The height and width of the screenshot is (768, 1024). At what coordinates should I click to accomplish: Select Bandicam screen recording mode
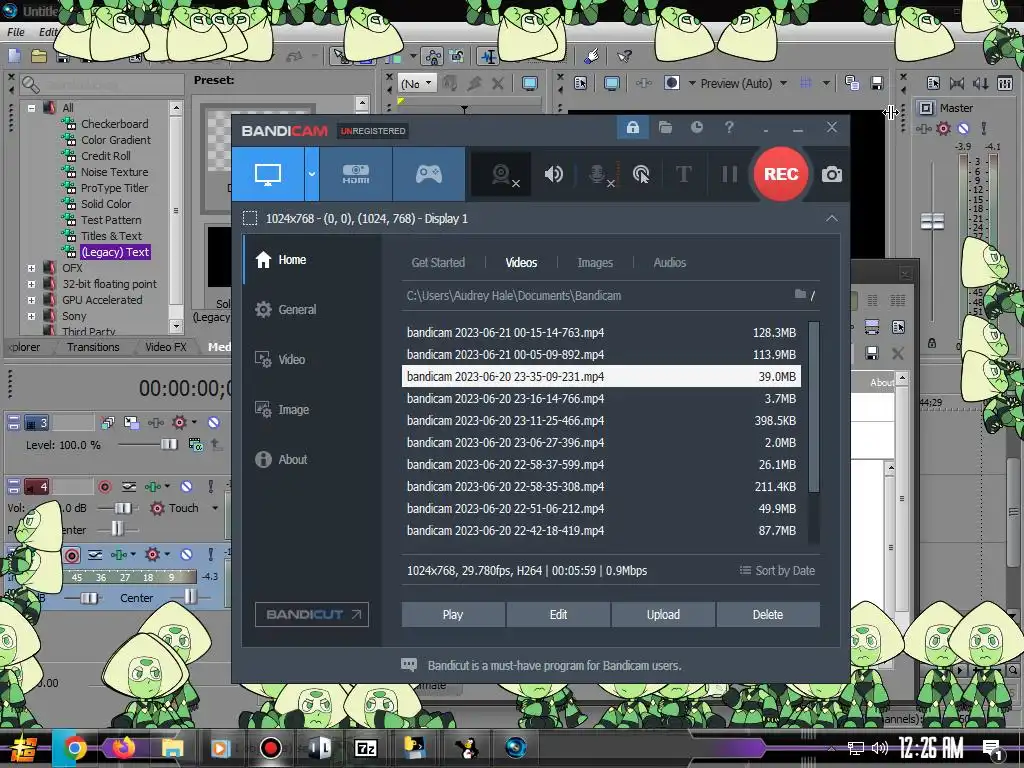click(x=268, y=174)
